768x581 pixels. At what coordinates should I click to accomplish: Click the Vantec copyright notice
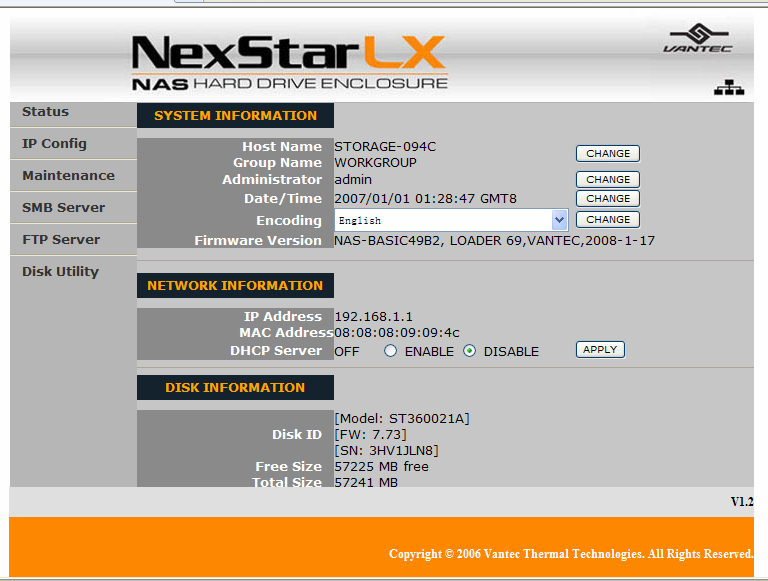(x=571, y=554)
